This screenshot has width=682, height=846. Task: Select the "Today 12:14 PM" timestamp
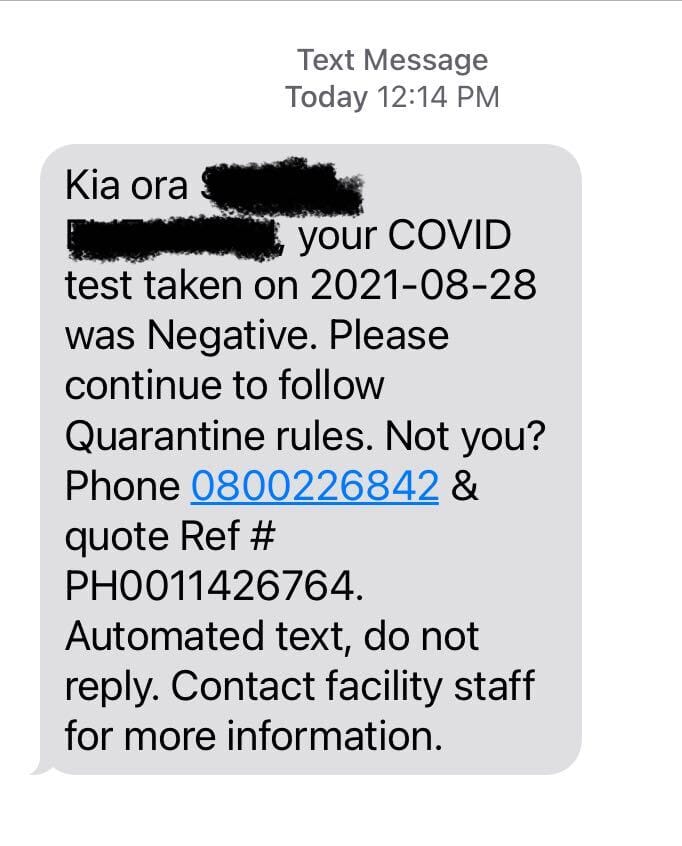click(x=392, y=97)
